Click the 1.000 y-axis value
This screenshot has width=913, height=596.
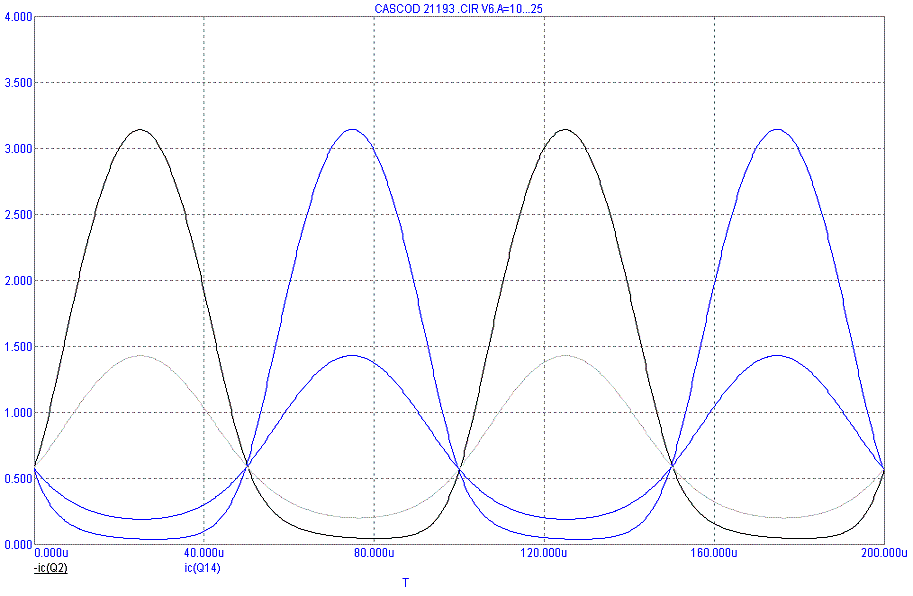(x=18, y=413)
